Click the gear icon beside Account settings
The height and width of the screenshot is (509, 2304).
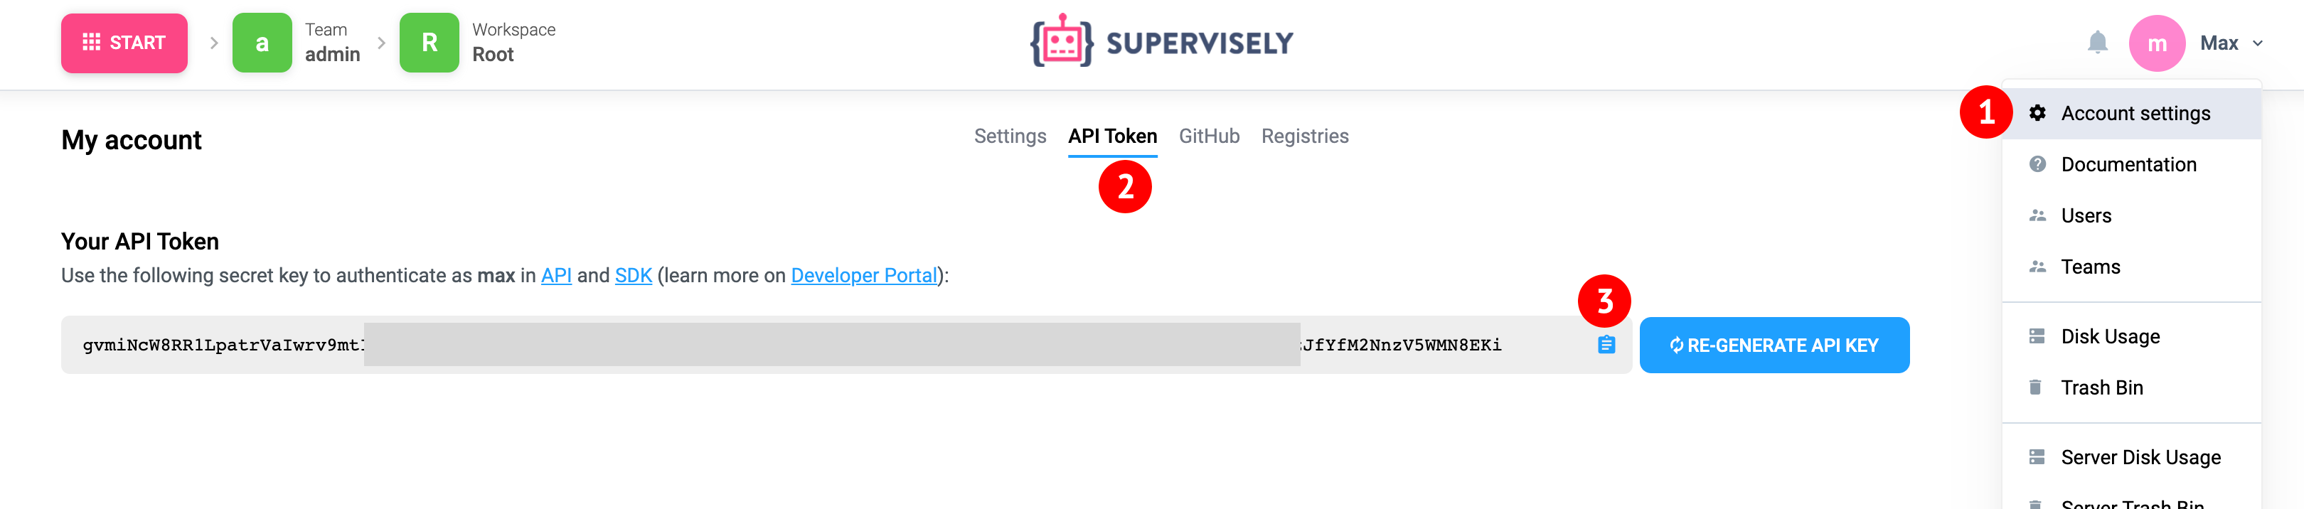coord(2037,113)
